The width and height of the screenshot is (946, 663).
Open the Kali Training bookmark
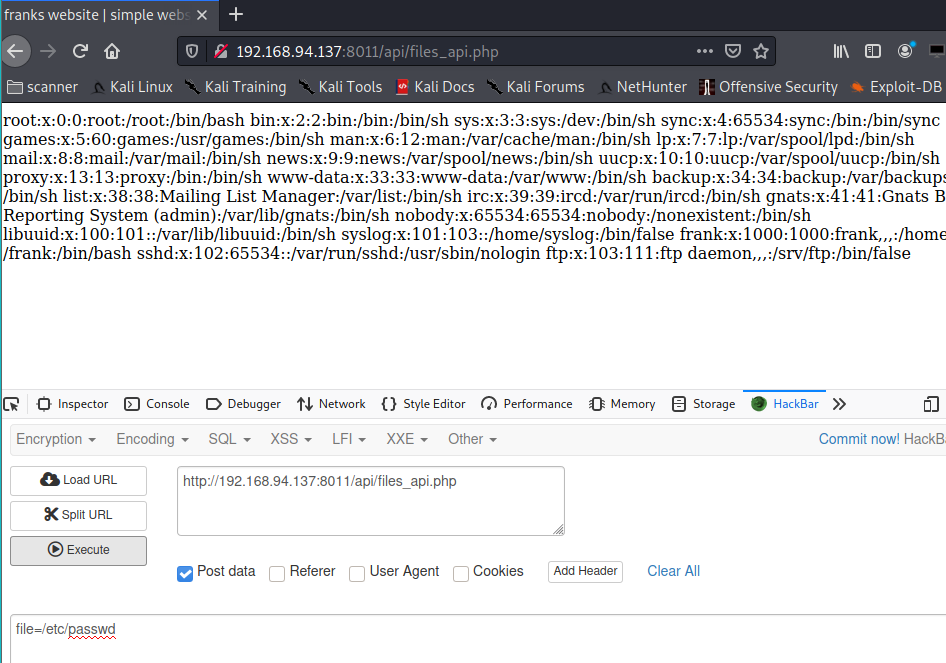point(235,87)
